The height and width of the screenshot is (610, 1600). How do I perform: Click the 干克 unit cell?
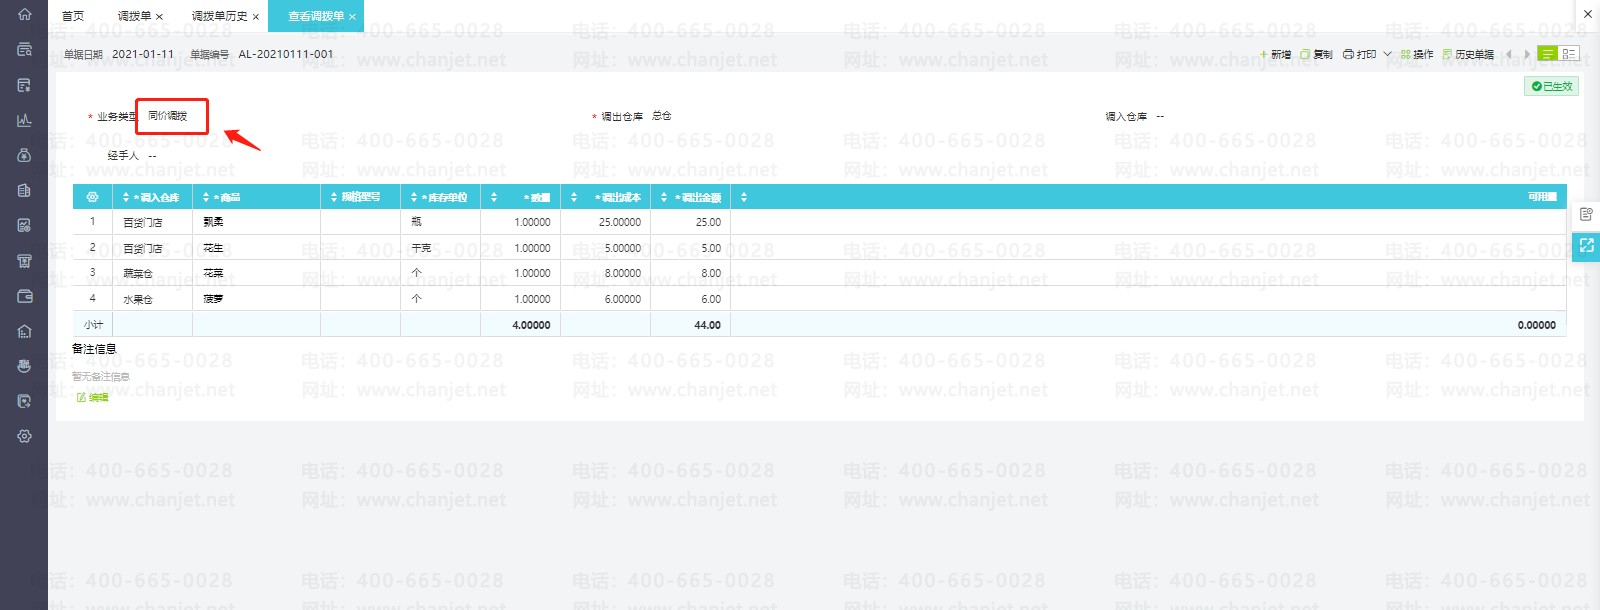(421, 248)
